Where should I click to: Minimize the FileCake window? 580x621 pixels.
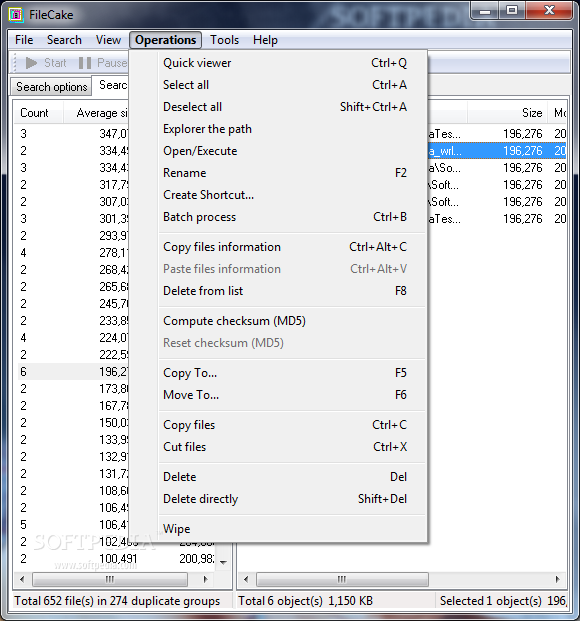(485, 11)
